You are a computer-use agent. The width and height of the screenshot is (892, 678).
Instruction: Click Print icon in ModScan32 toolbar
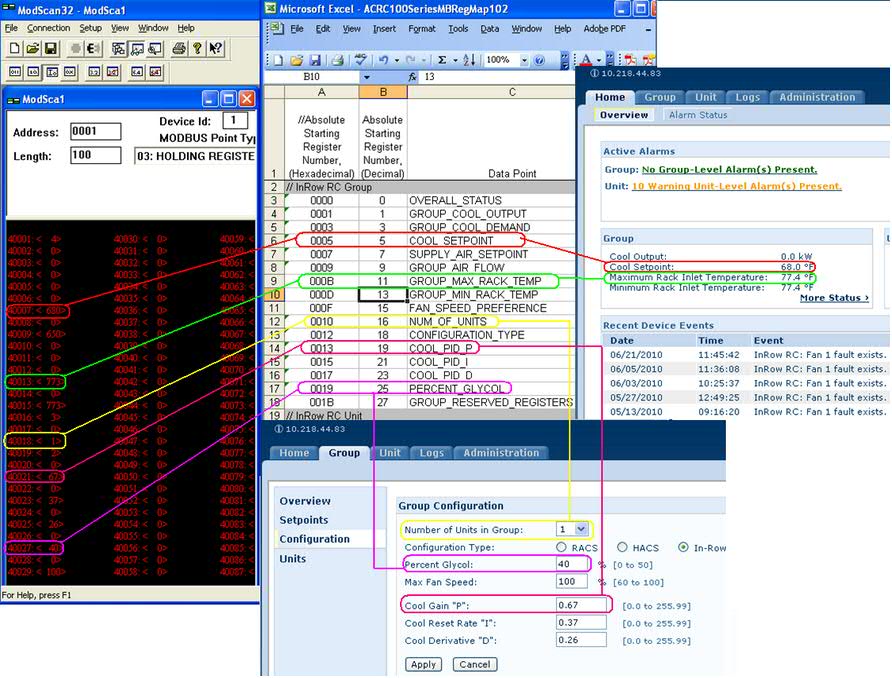179,49
